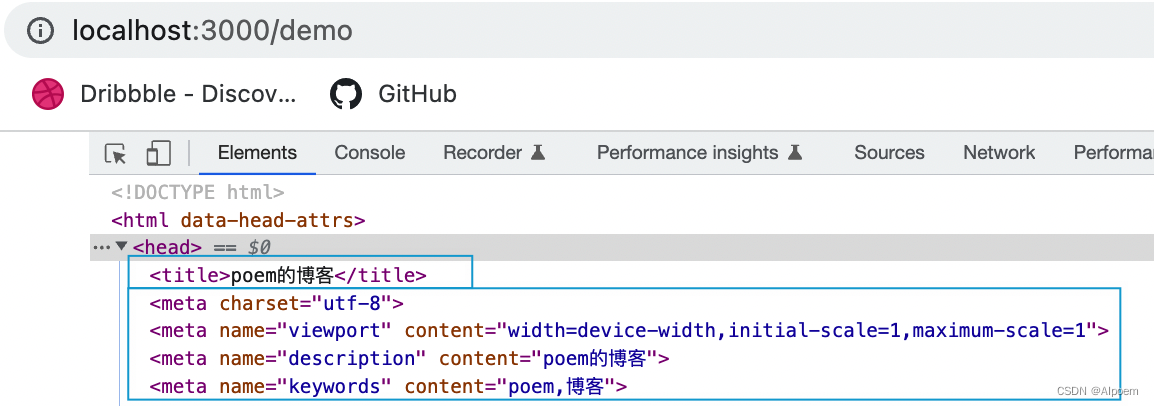Screen dimensions: 1154x406
Task: Click the three-dots beside head element
Action: 101,247
